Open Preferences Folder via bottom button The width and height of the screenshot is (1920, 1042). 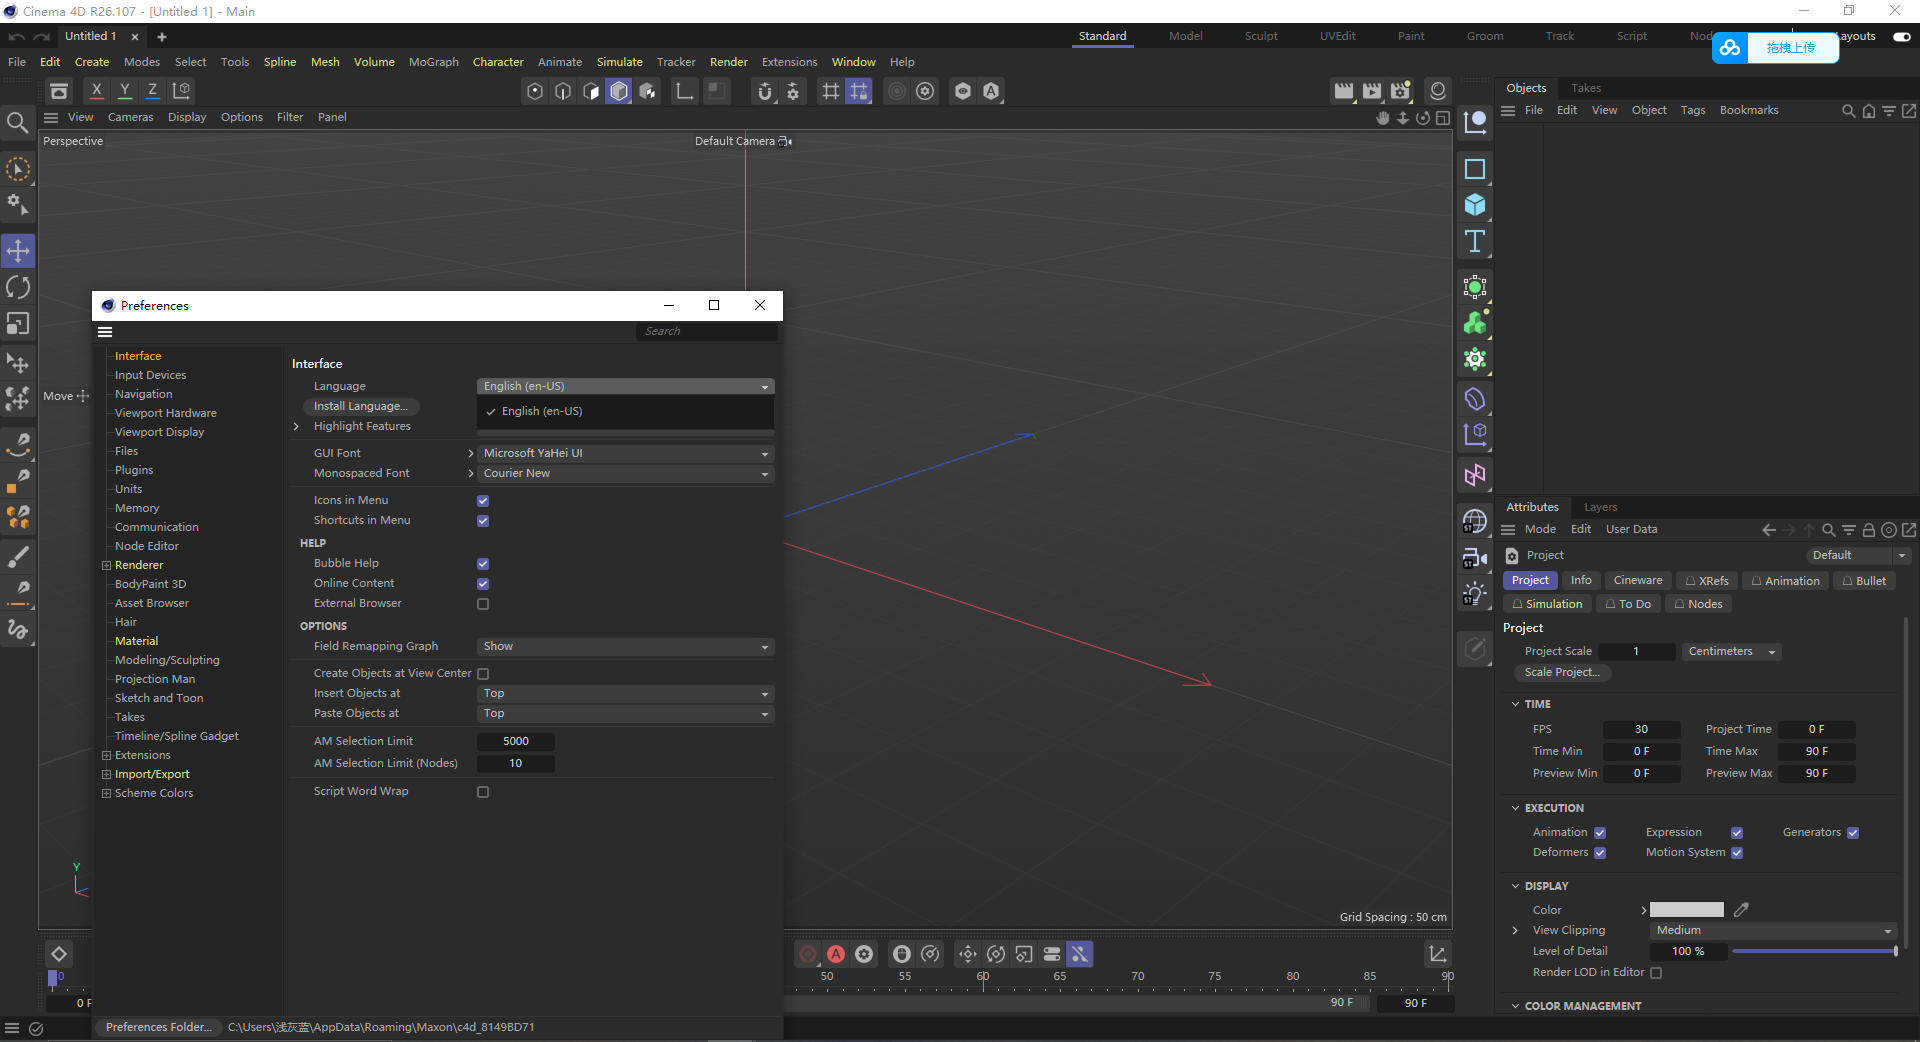[157, 1027]
